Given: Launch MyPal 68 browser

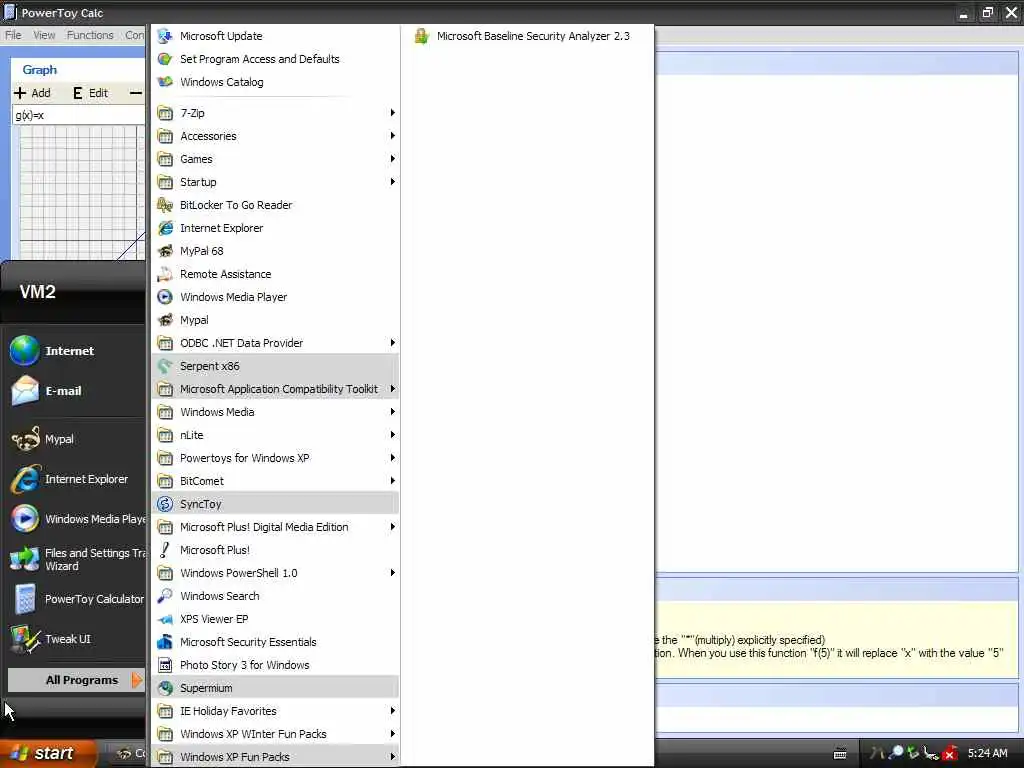Looking at the screenshot, I should pos(275,251).
